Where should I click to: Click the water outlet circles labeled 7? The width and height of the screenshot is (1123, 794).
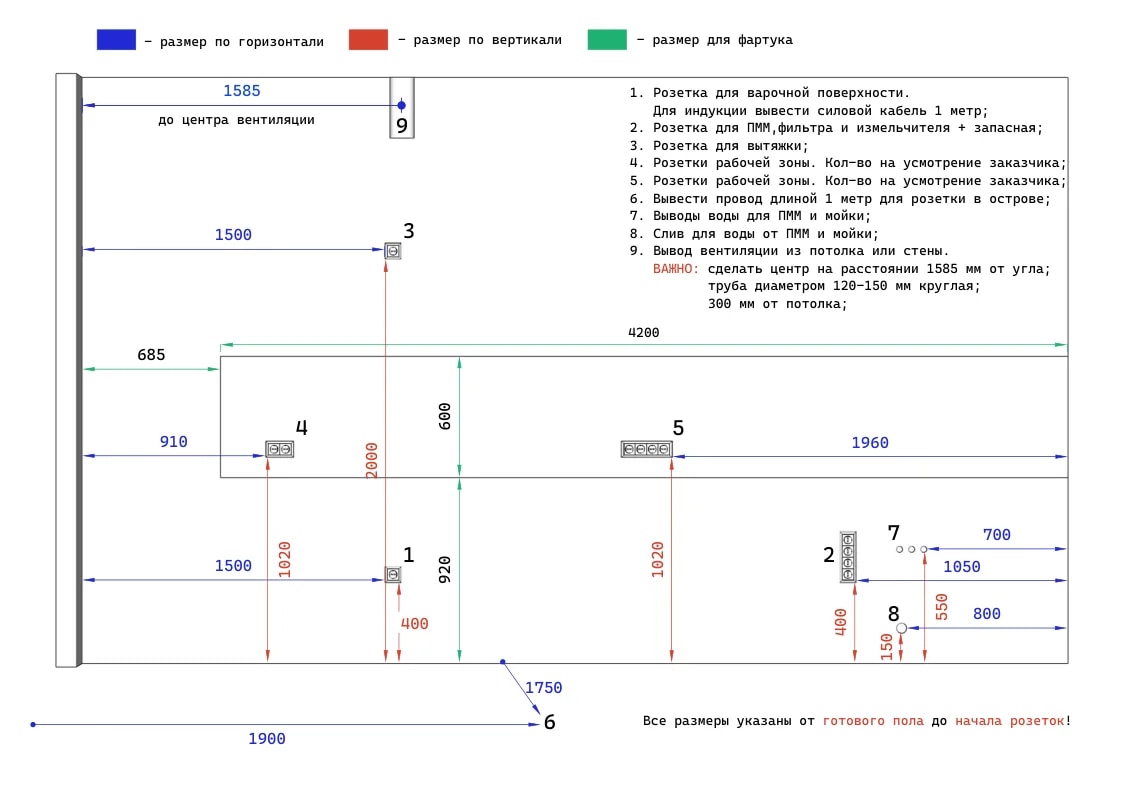pyautogui.click(x=912, y=549)
